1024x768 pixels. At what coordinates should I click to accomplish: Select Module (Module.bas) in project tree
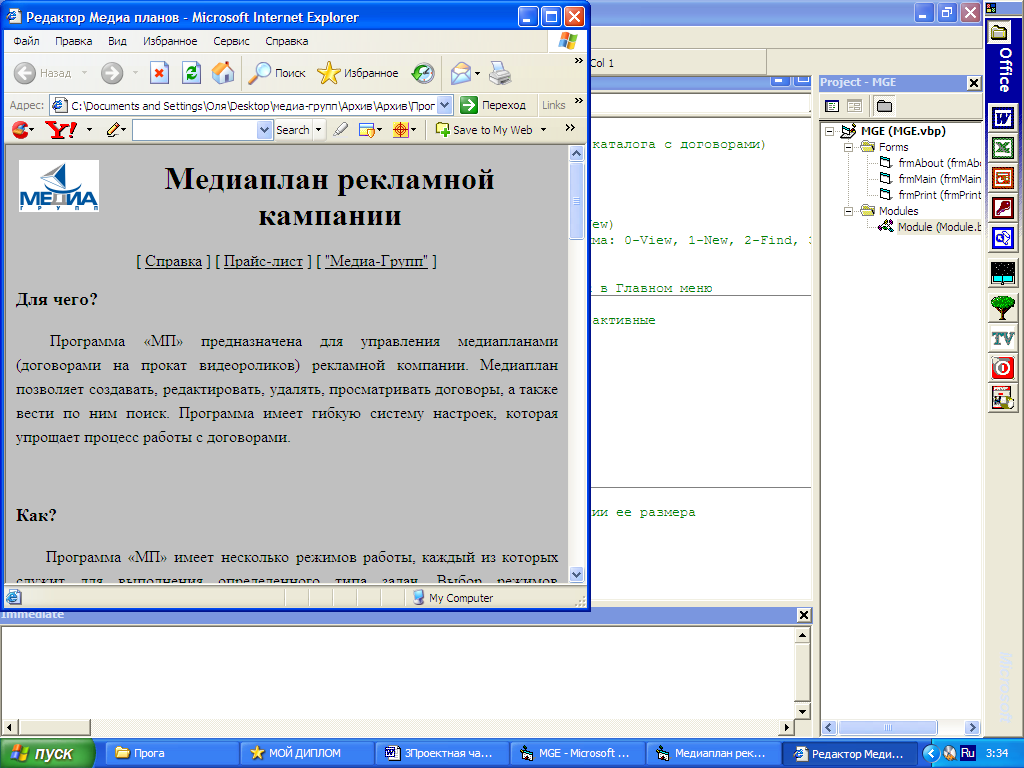[930, 227]
